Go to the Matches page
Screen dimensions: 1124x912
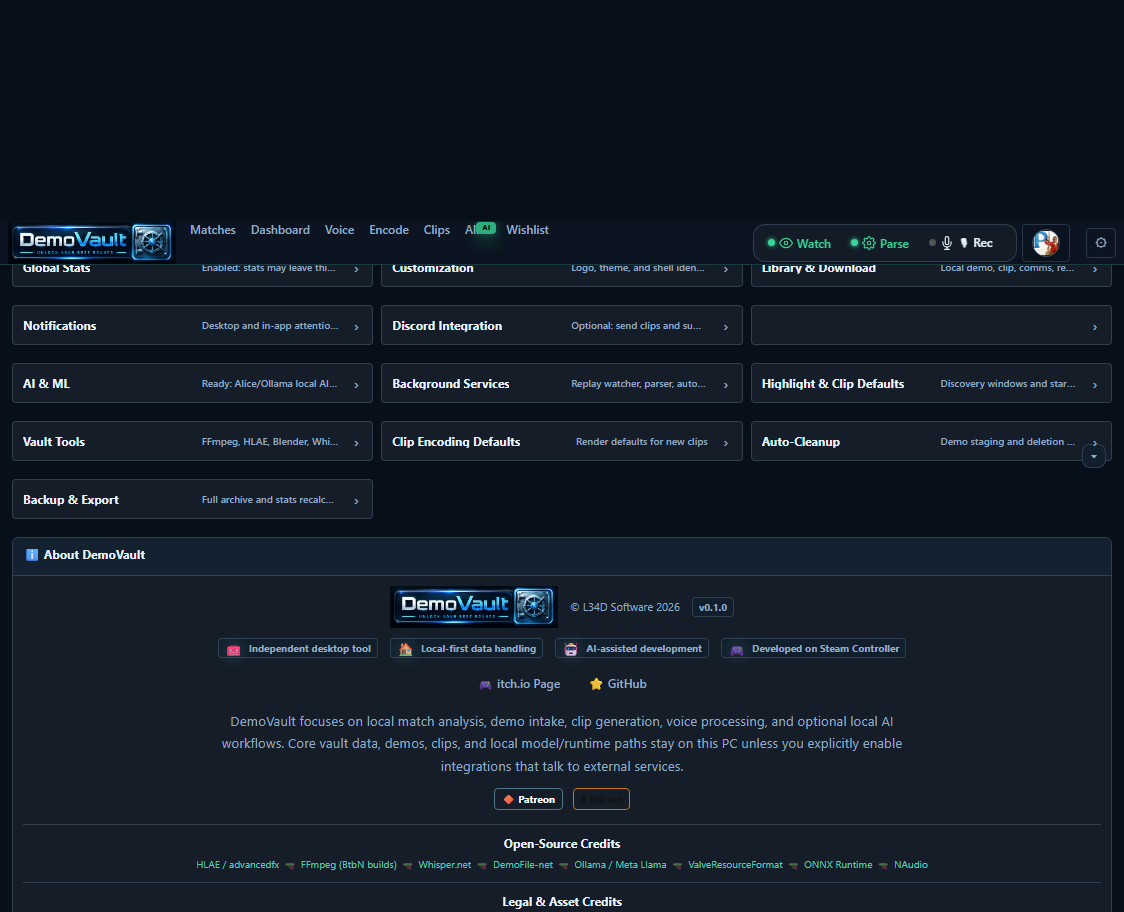coord(213,230)
